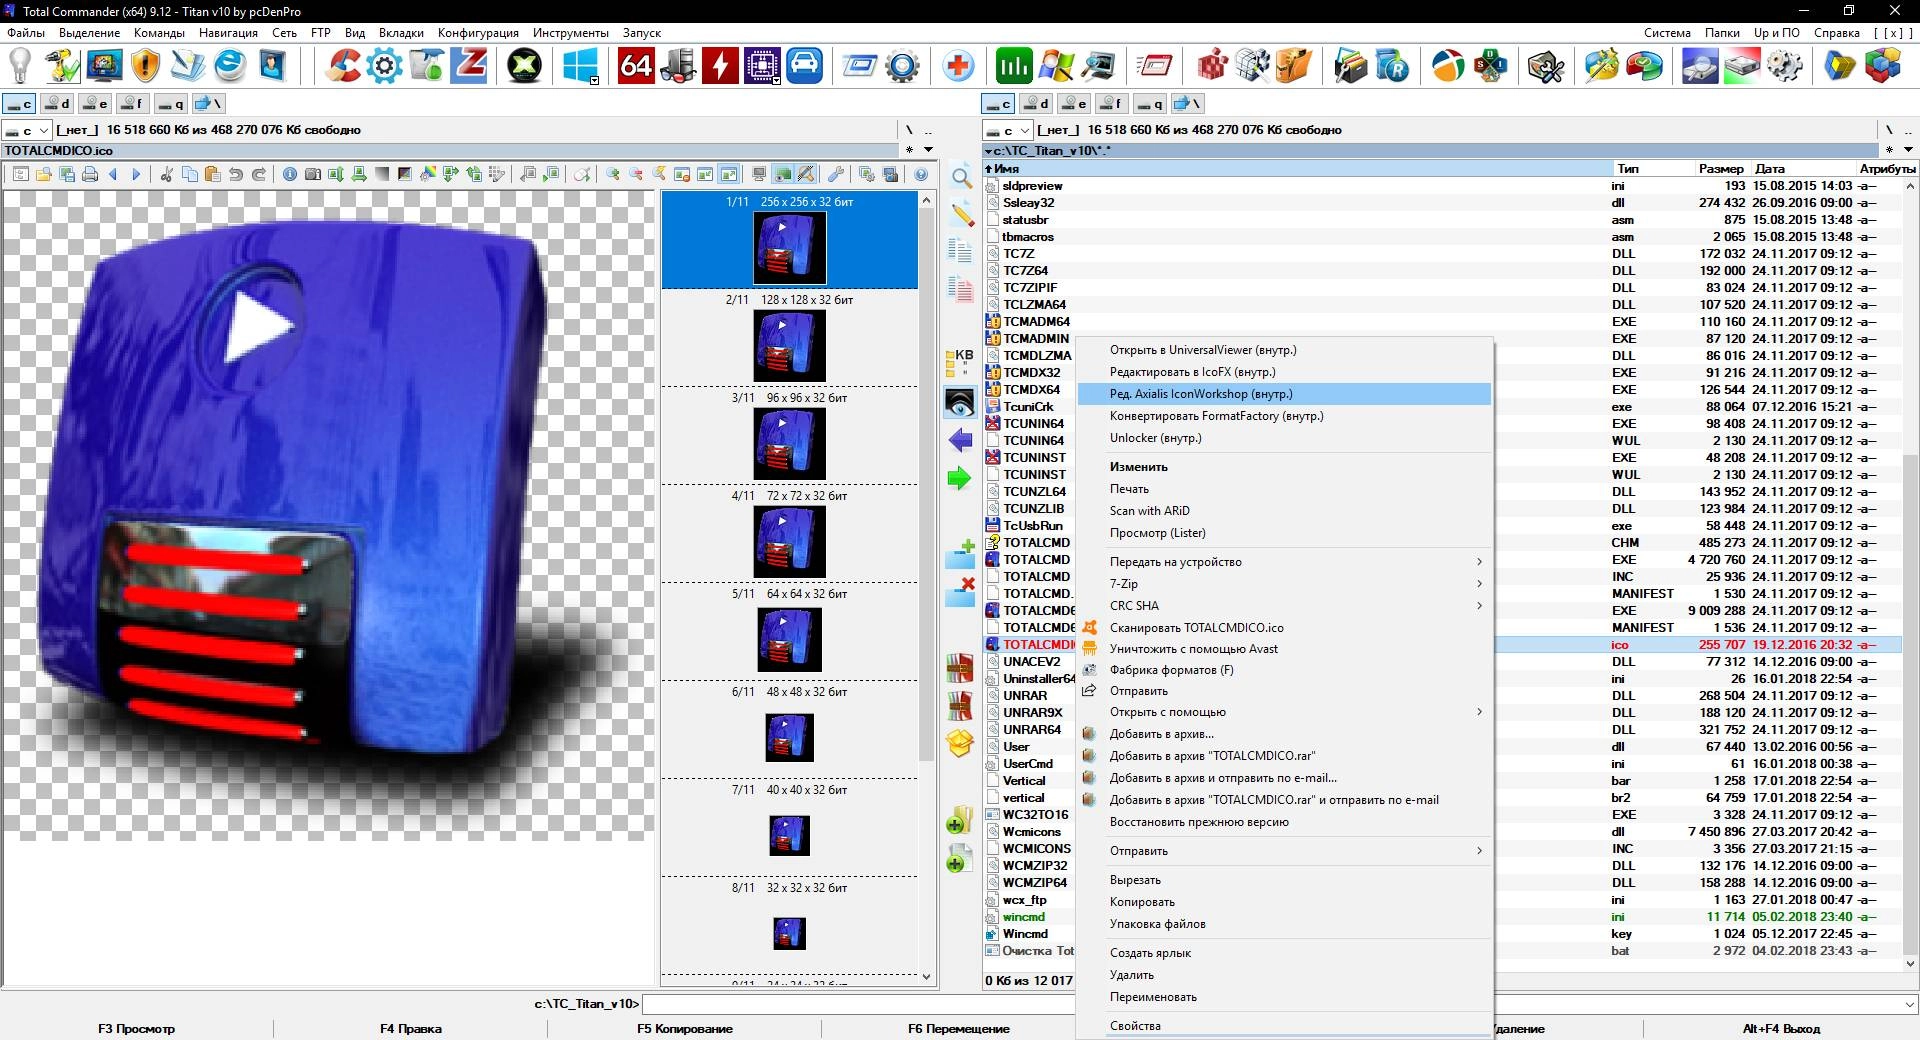This screenshot has height=1040, width=1920.
Task: Open right panel directory history arrow
Action: tap(1908, 150)
